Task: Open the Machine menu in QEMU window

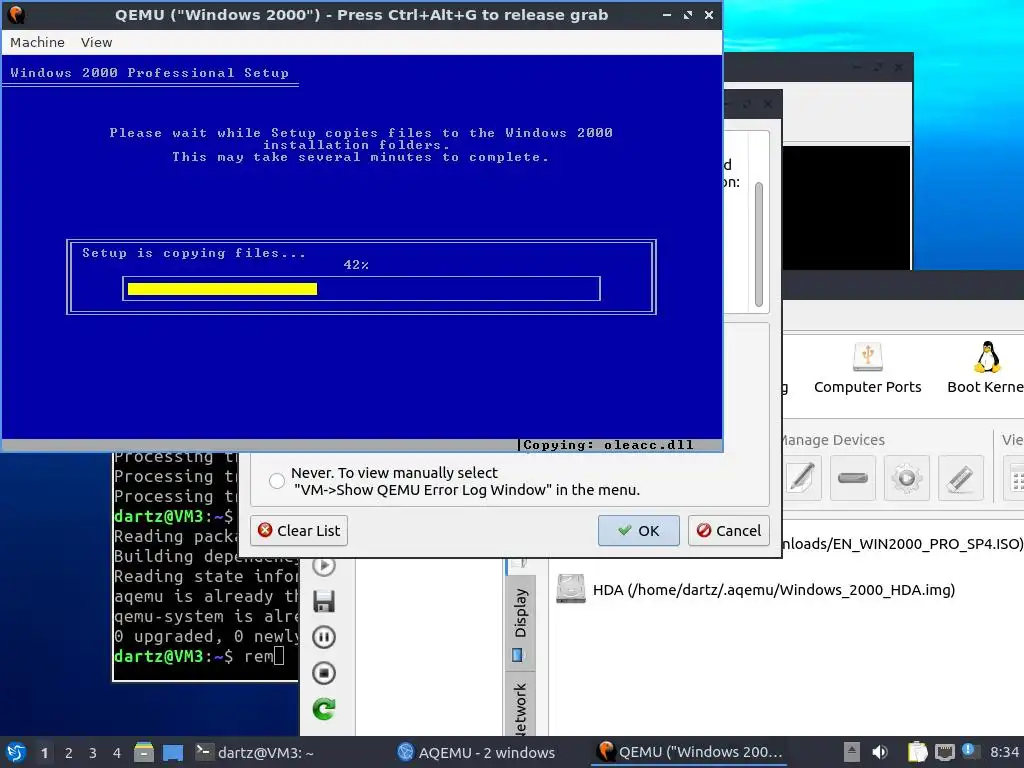Action: (37, 42)
